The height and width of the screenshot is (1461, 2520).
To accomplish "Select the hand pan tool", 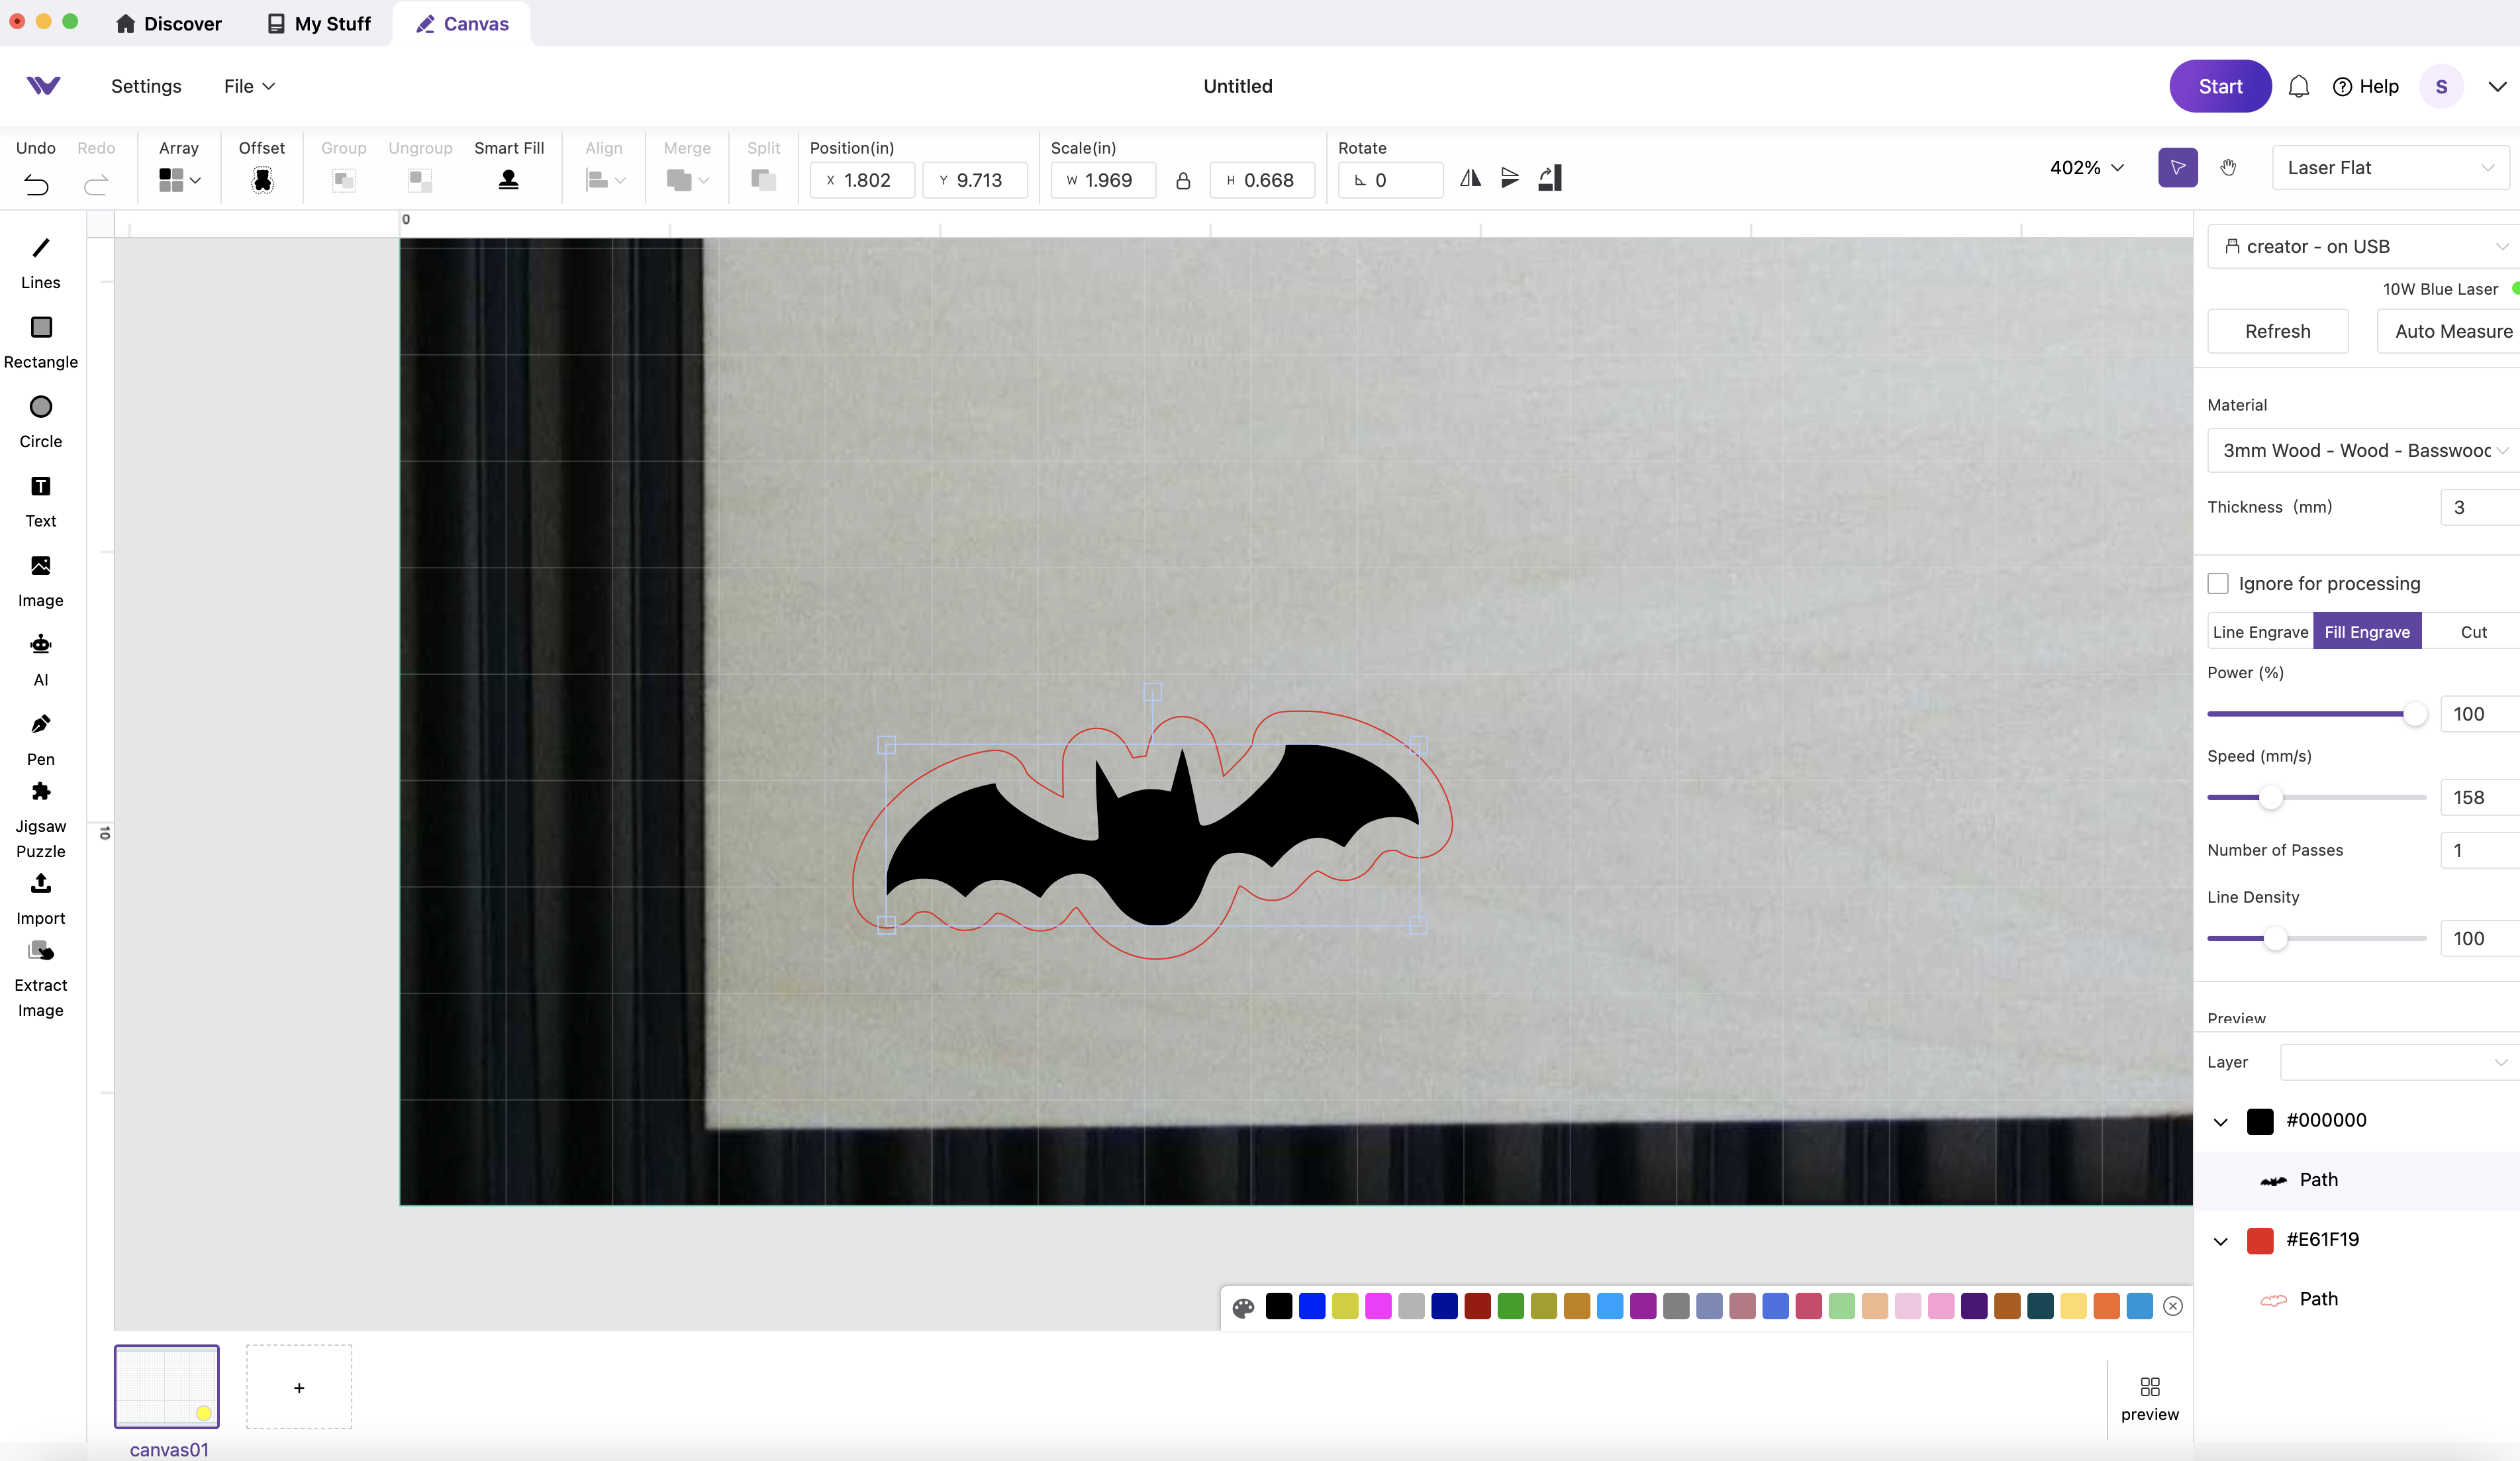I will click(x=2228, y=167).
